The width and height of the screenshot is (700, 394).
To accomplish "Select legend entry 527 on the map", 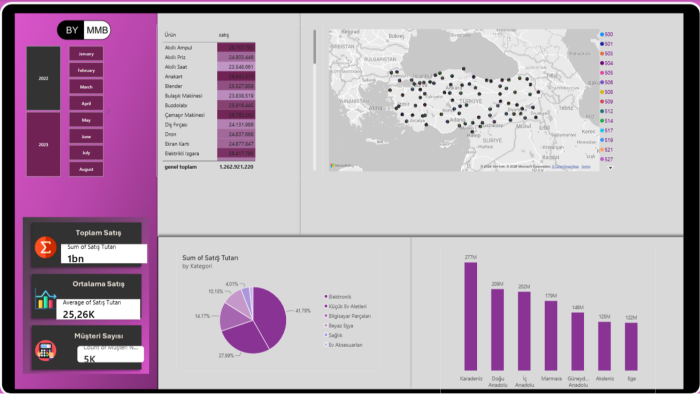I will (x=606, y=159).
